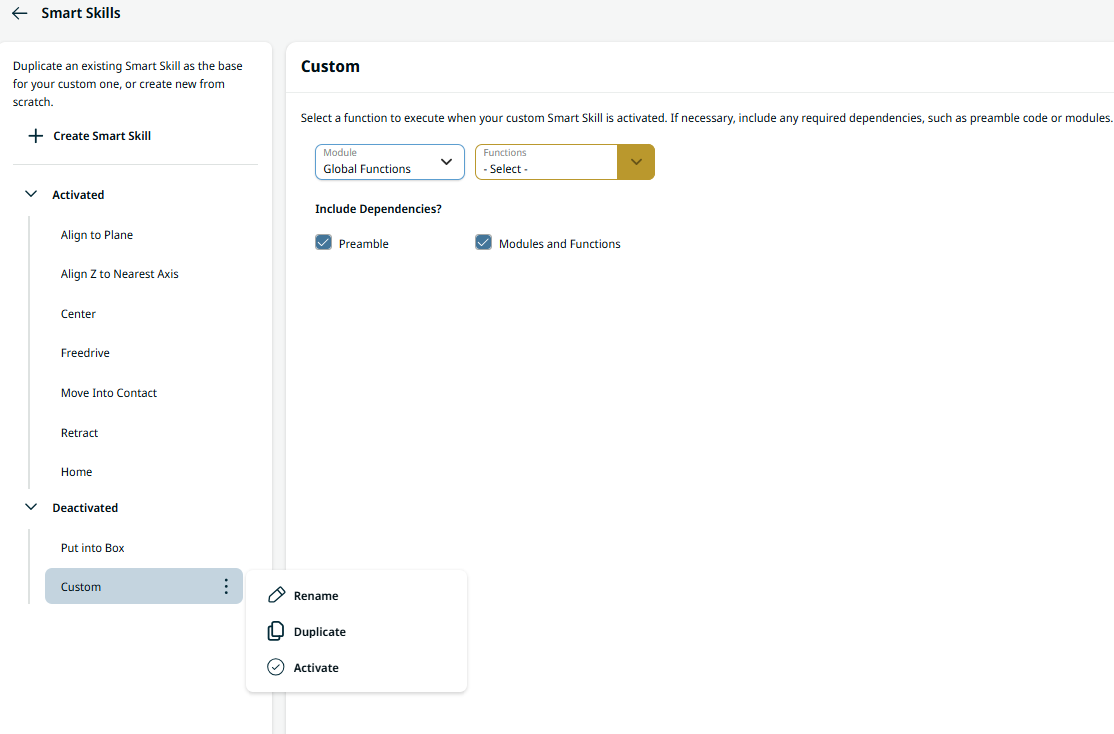Image resolution: width=1114 pixels, height=734 pixels.
Task: Open the Freedrive smart skill
Action: [85, 353]
